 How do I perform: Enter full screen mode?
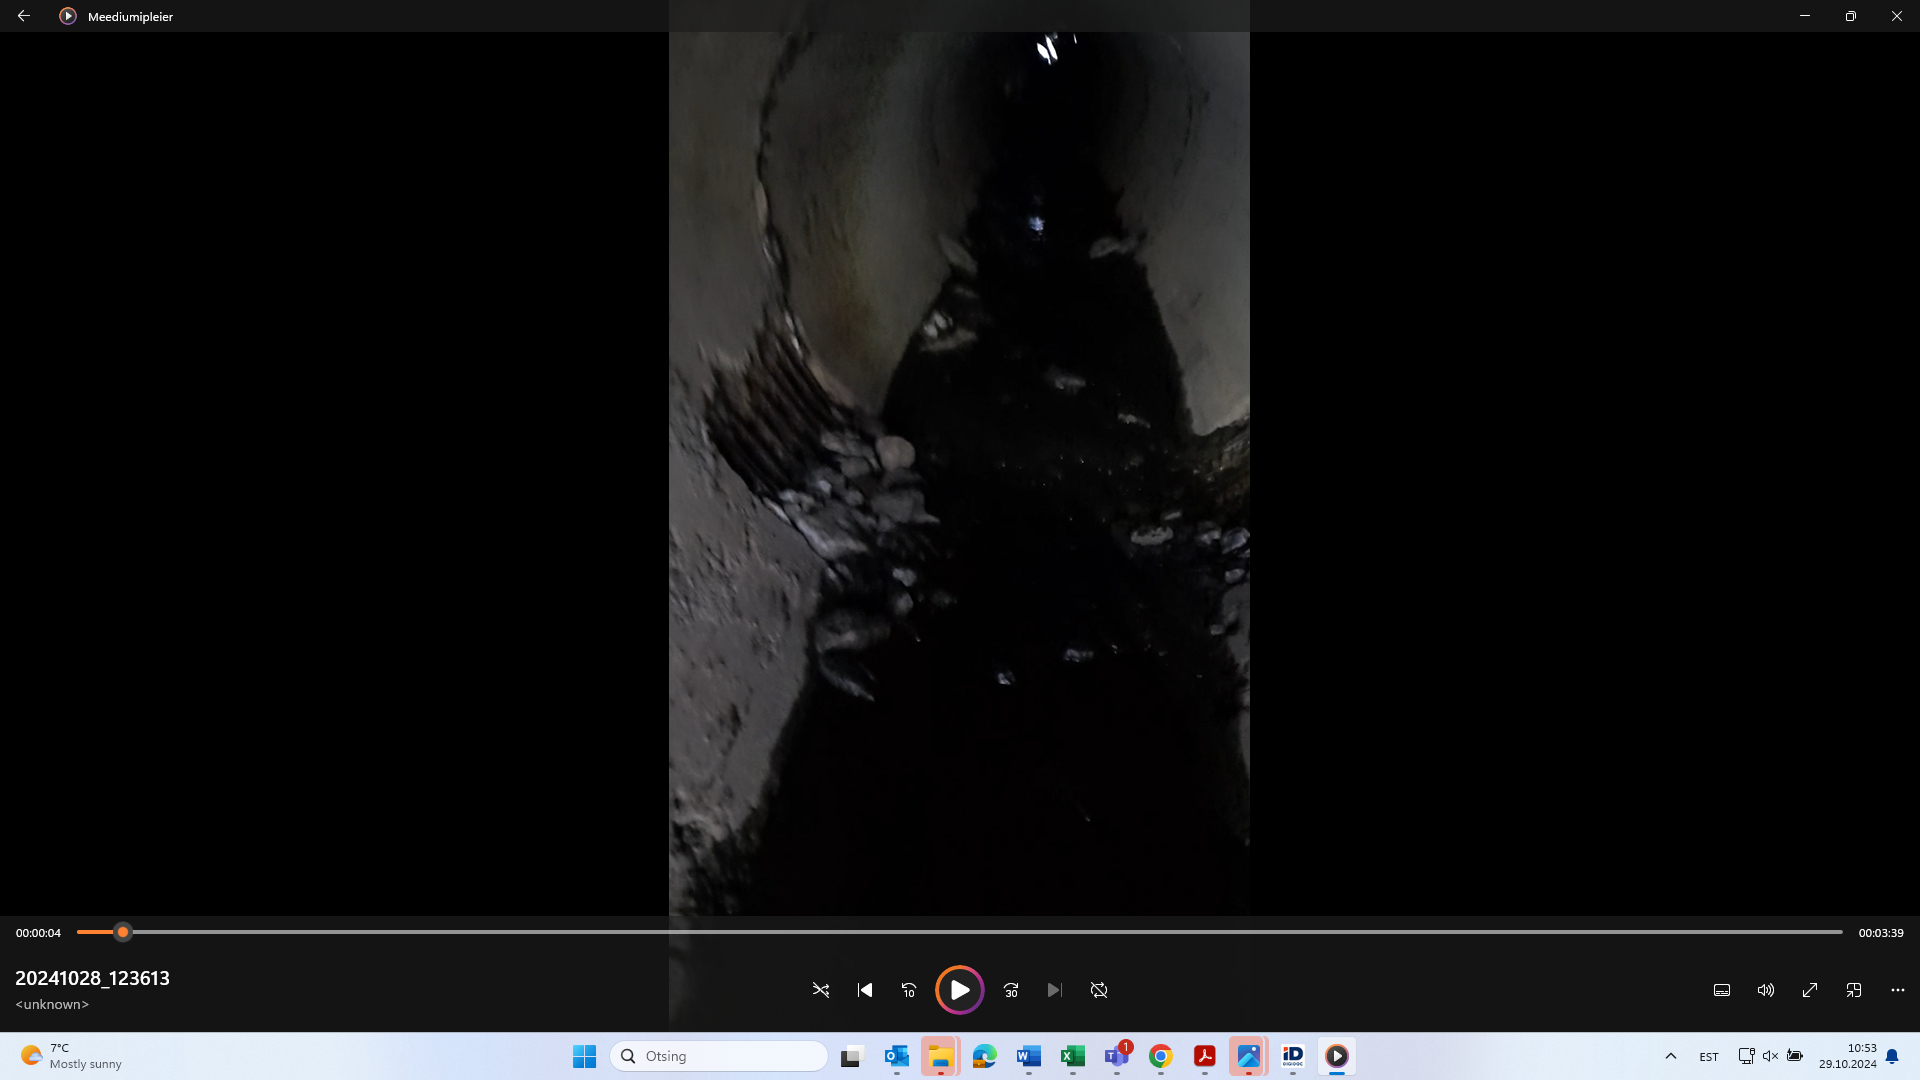(1810, 990)
